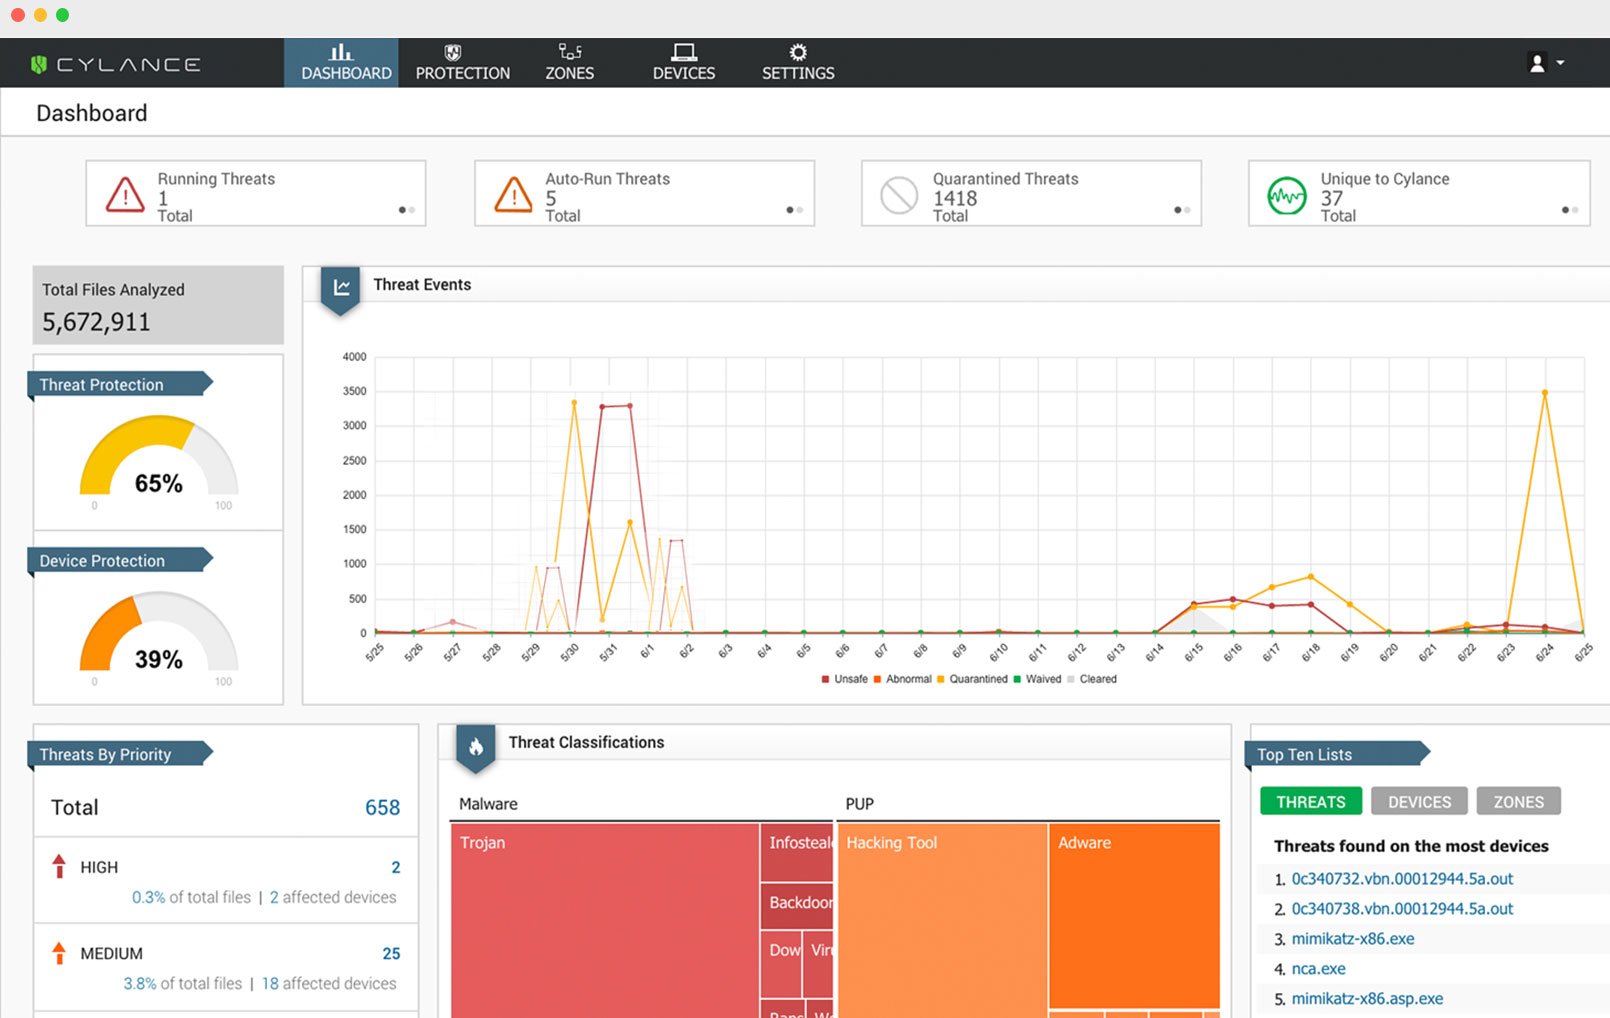Switch Top Ten Lists to Devices
The image size is (1610, 1018).
point(1419,801)
